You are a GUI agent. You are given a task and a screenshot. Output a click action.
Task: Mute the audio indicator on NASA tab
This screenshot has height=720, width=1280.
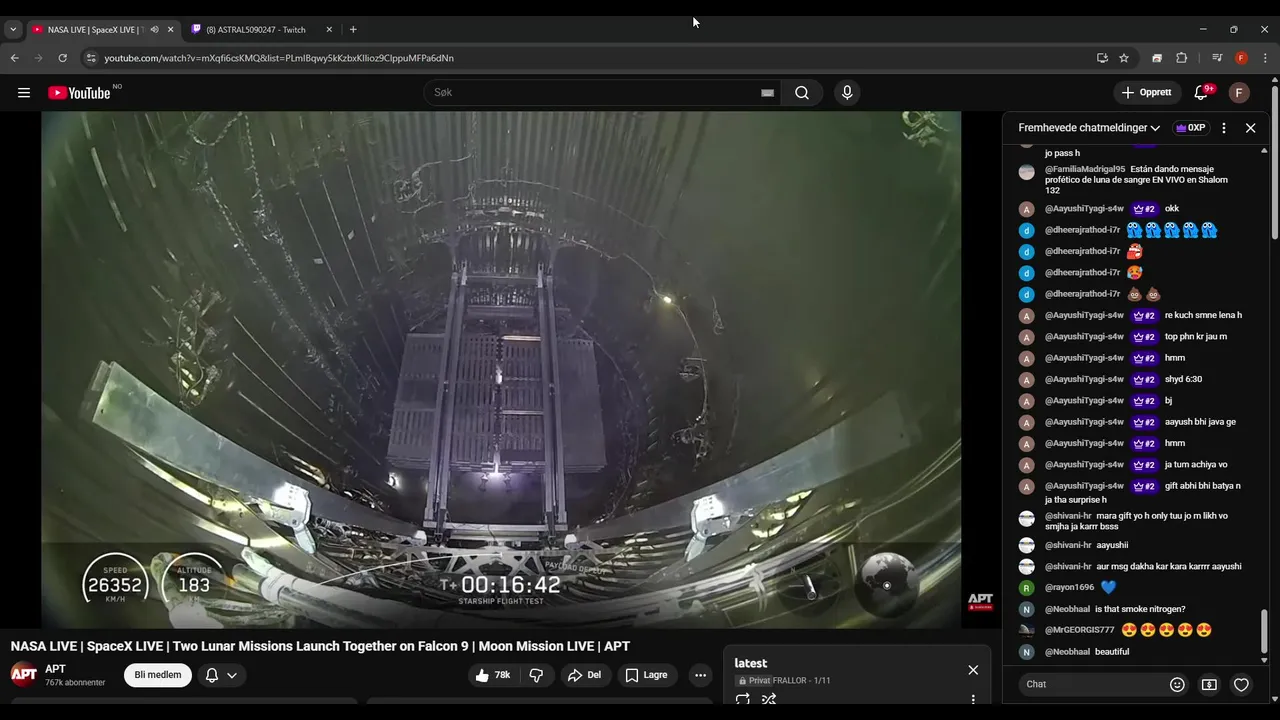pos(154,30)
